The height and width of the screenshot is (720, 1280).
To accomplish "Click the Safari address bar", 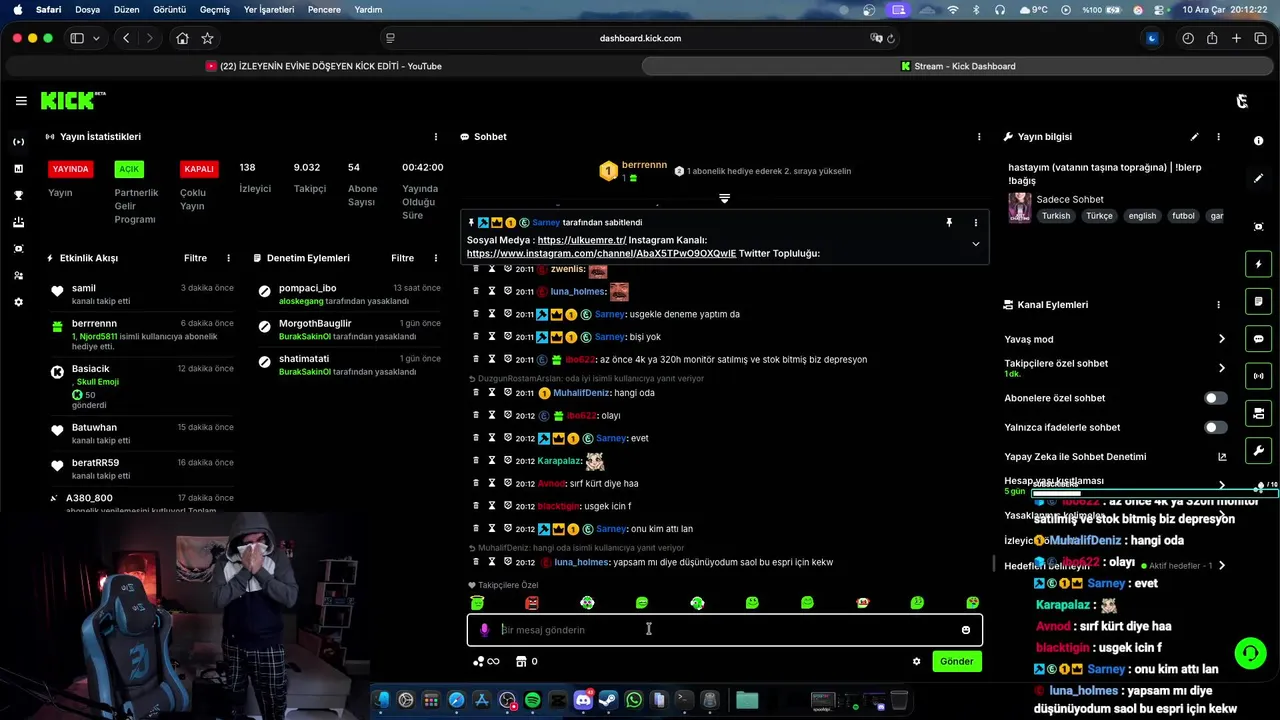I will coord(640,38).
